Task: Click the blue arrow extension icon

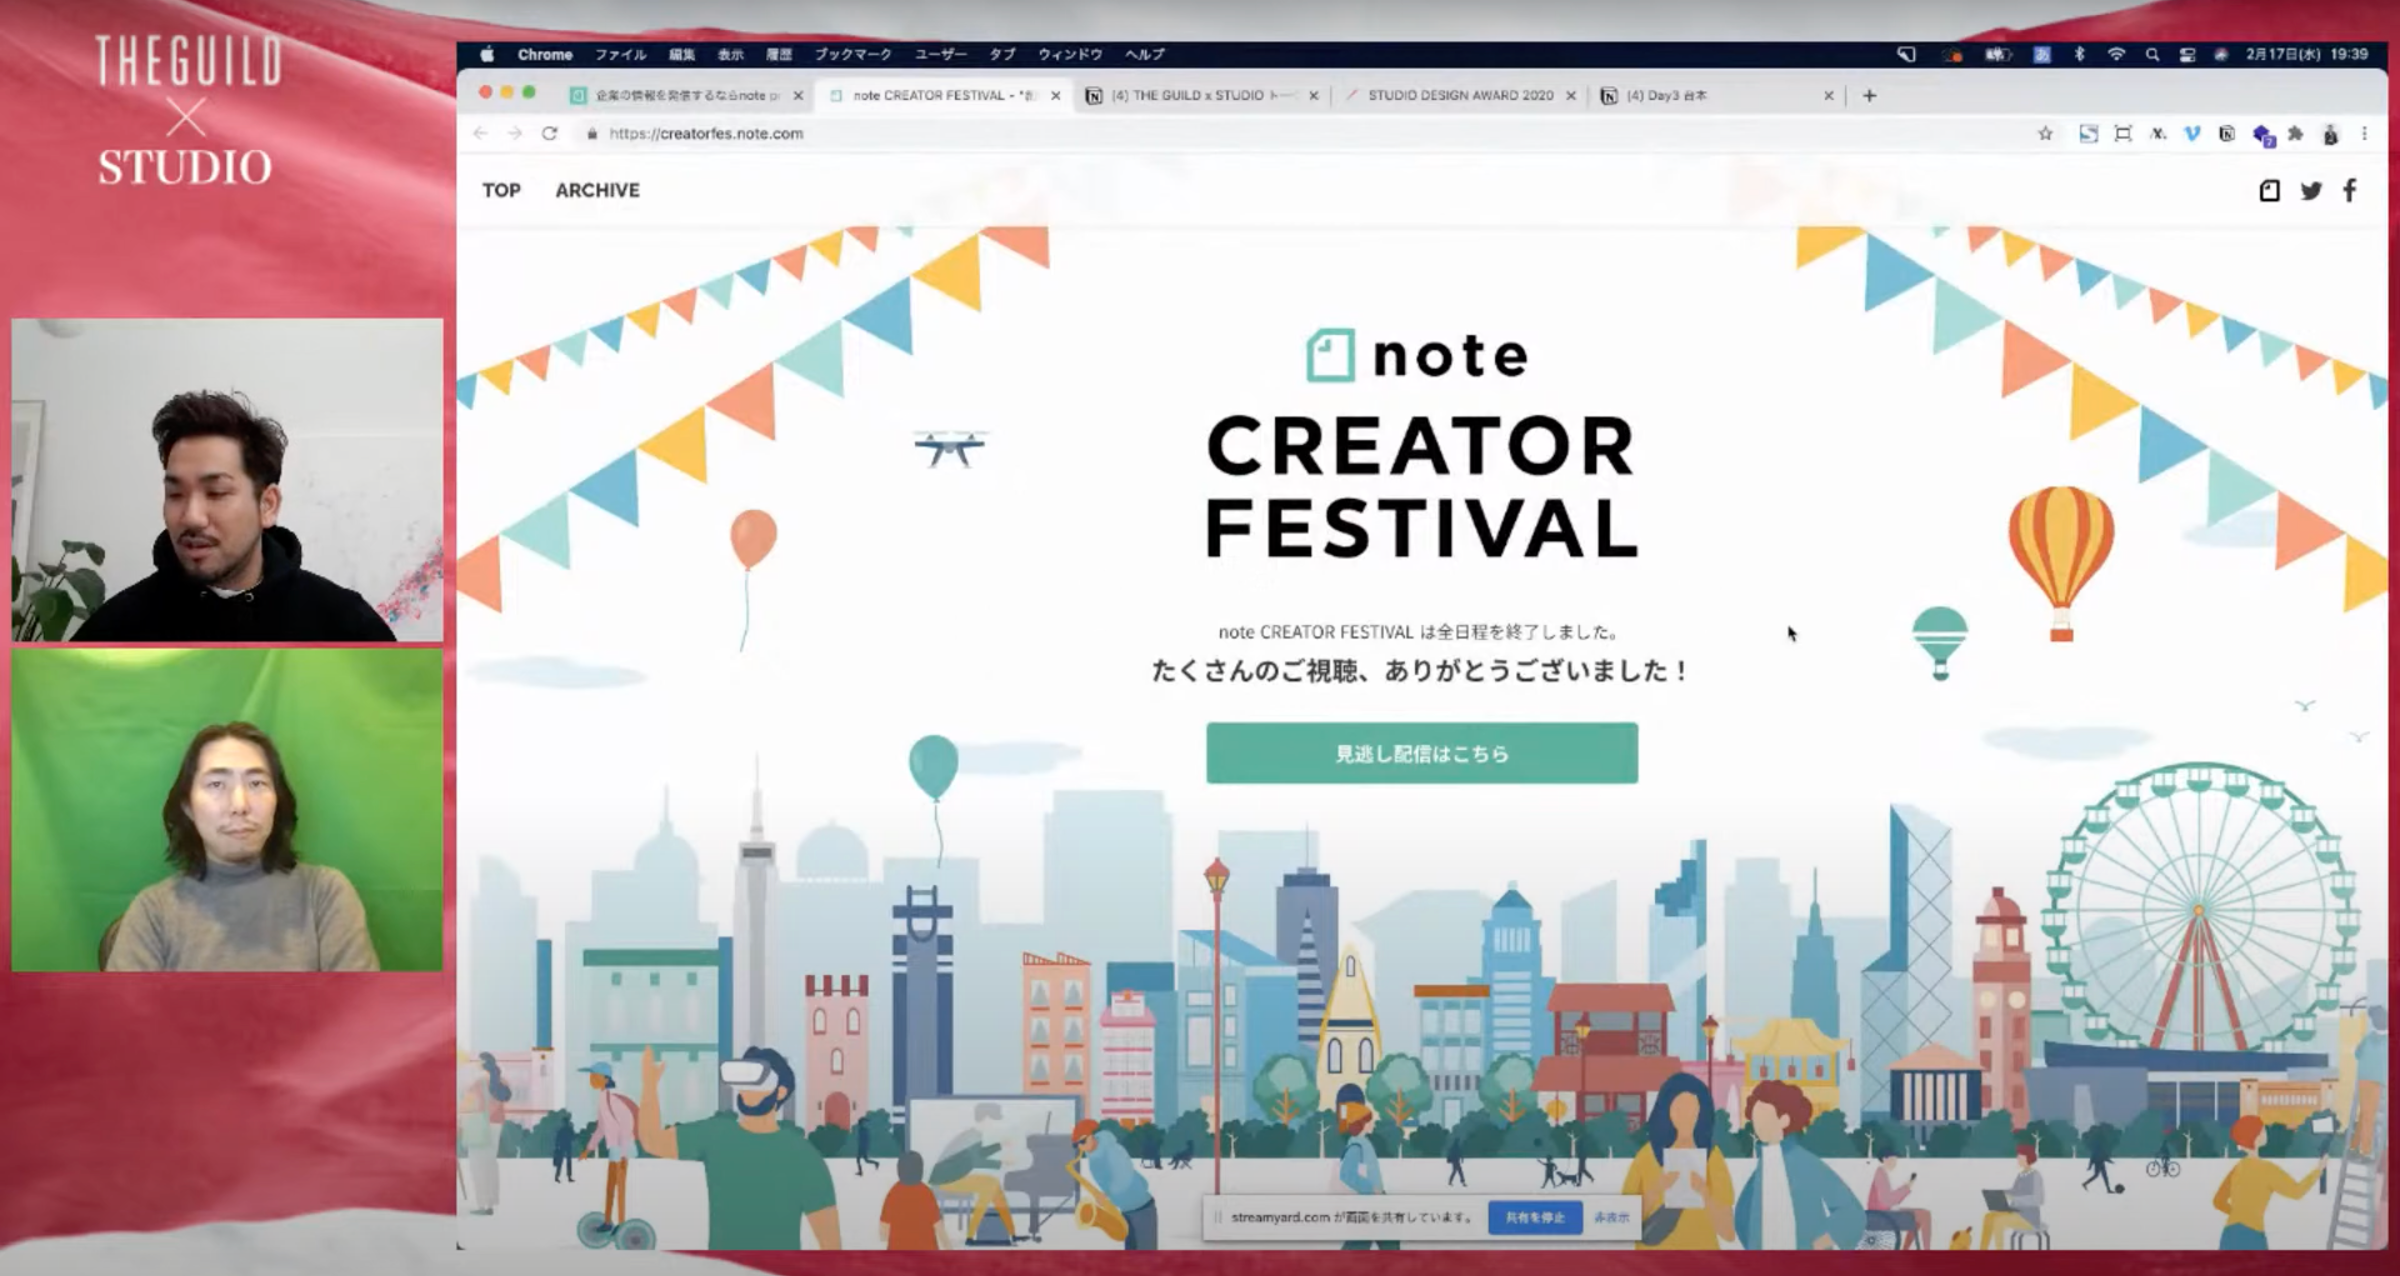Action: [2088, 133]
